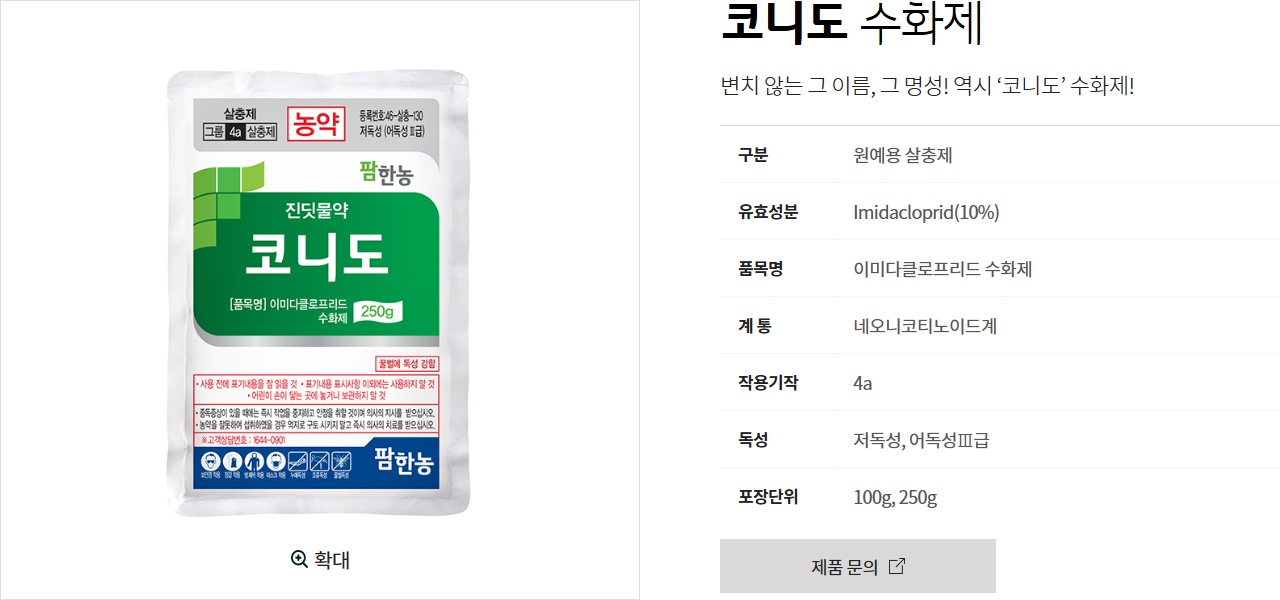
Task: Select the 유효성분 row label
Action: (x=768, y=212)
